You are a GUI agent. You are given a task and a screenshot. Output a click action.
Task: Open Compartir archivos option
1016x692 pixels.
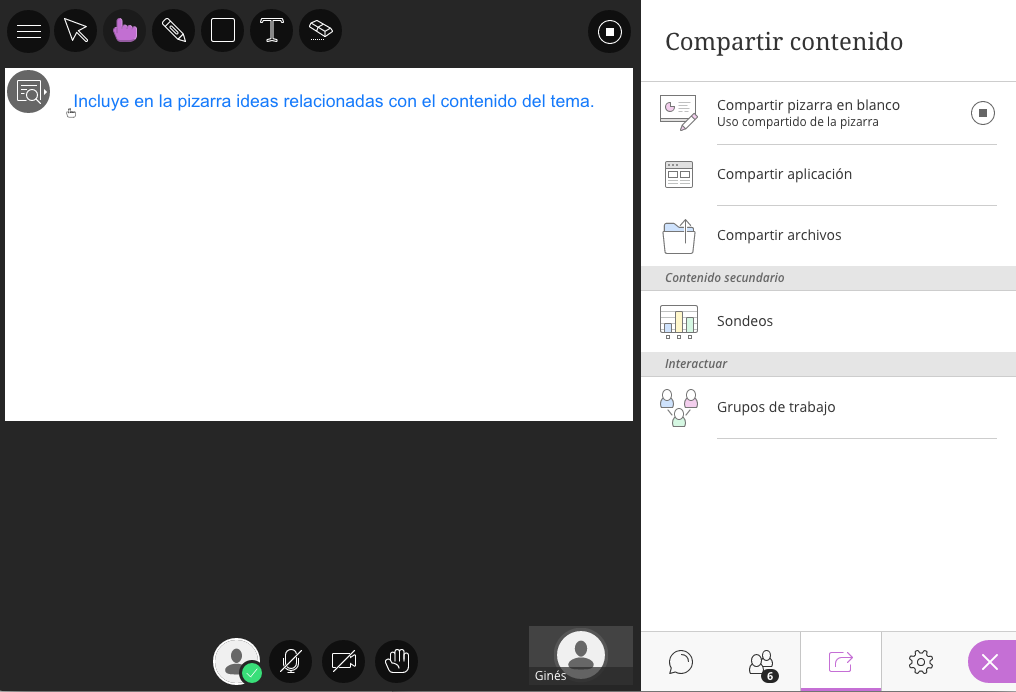point(828,235)
